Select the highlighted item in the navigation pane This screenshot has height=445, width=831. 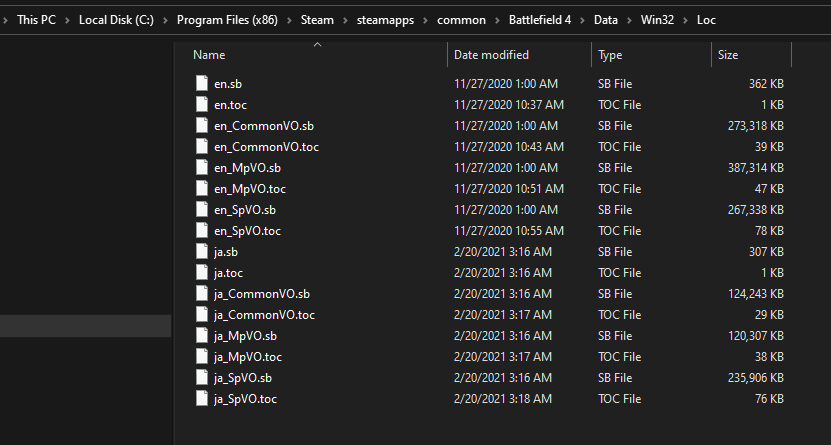(x=86, y=326)
